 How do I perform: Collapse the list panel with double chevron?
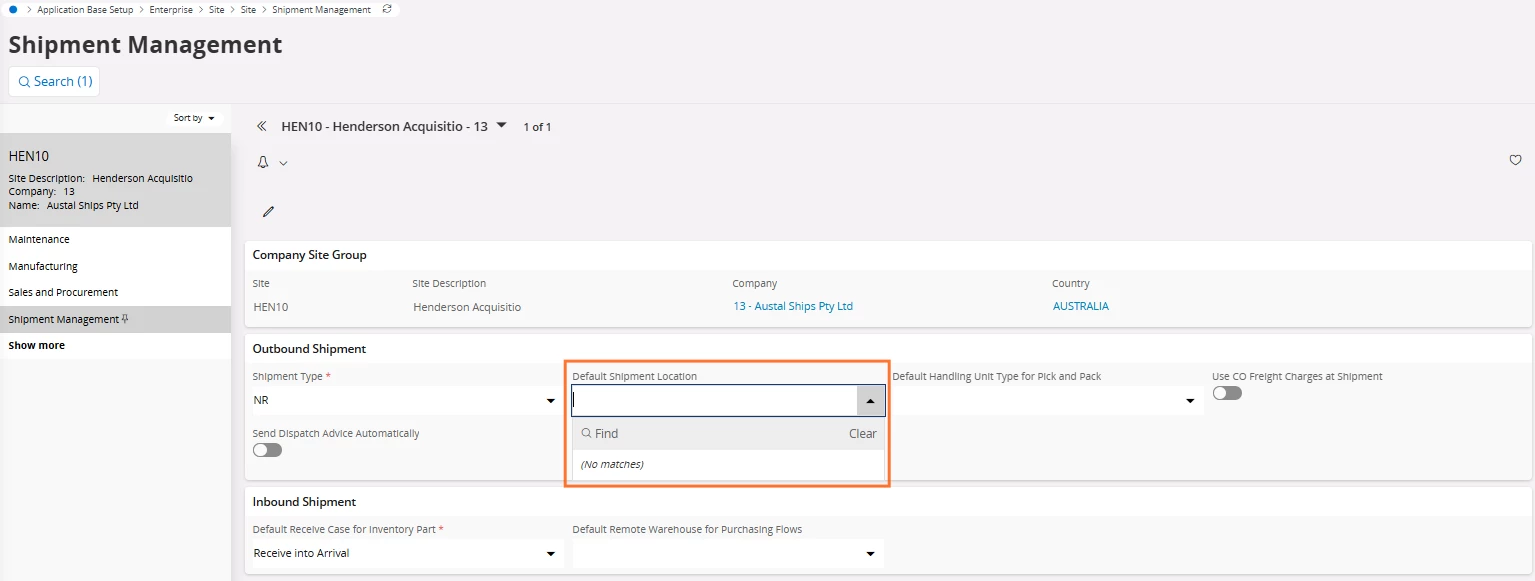tap(262, 127)
